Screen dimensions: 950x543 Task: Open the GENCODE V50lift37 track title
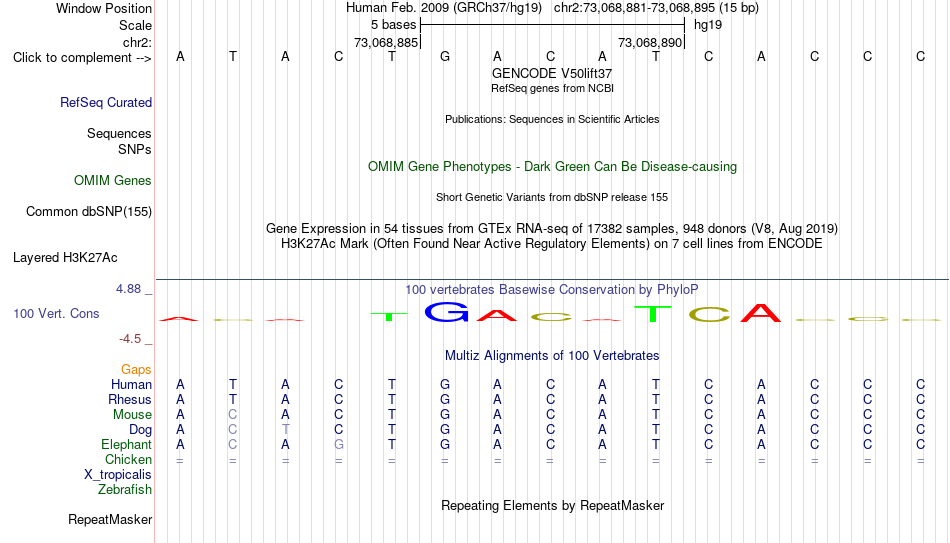click(552, 73)
